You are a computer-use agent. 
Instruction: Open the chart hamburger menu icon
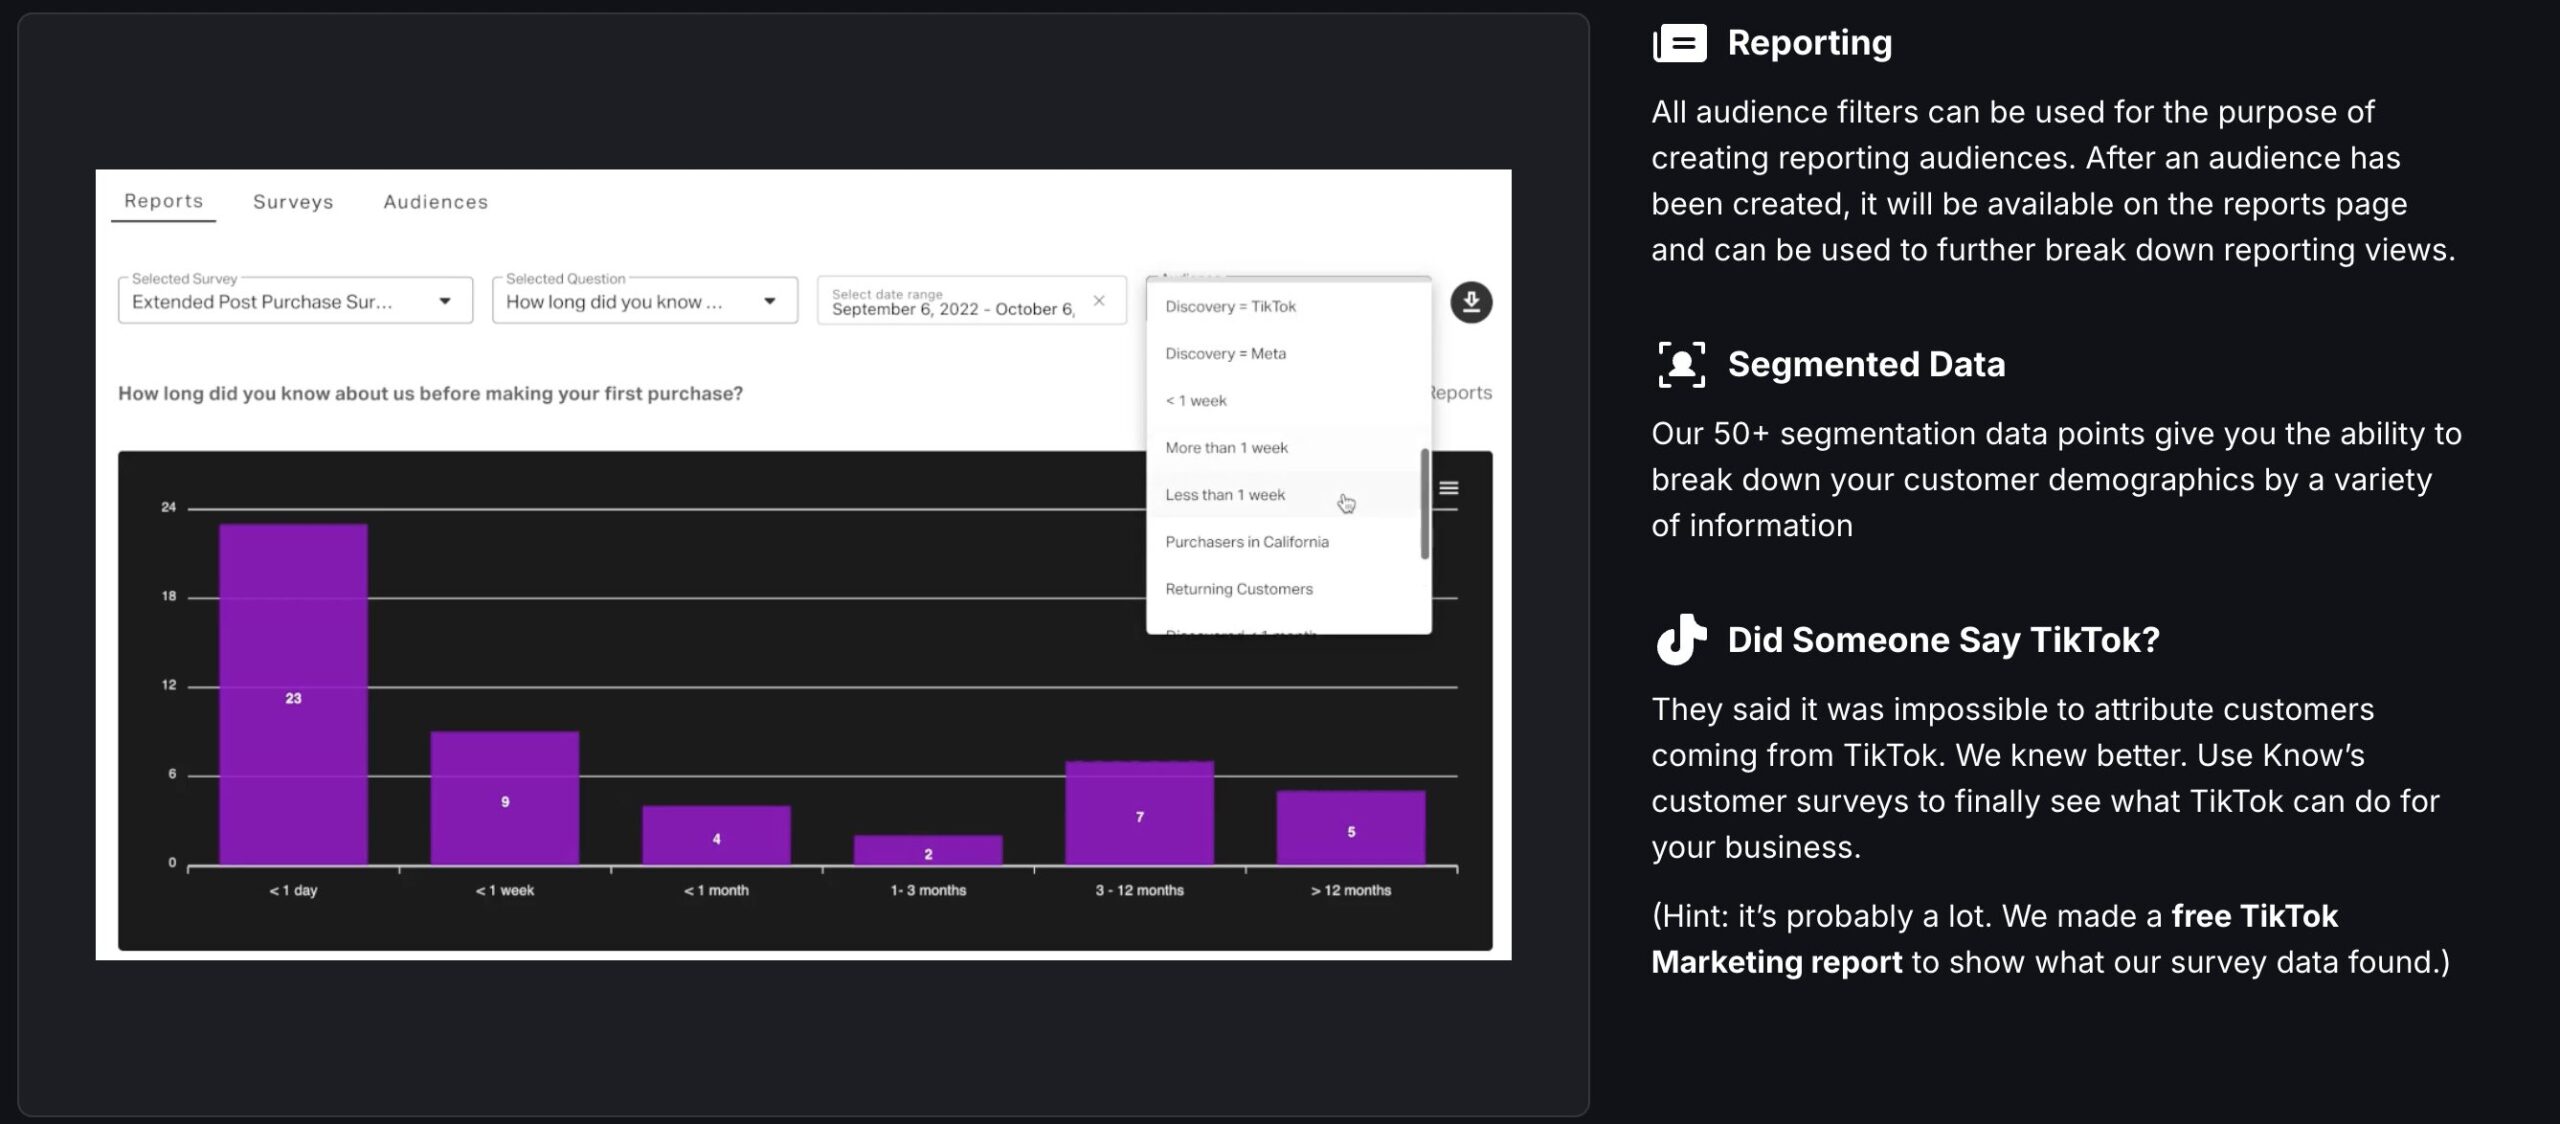point(1448,488)
